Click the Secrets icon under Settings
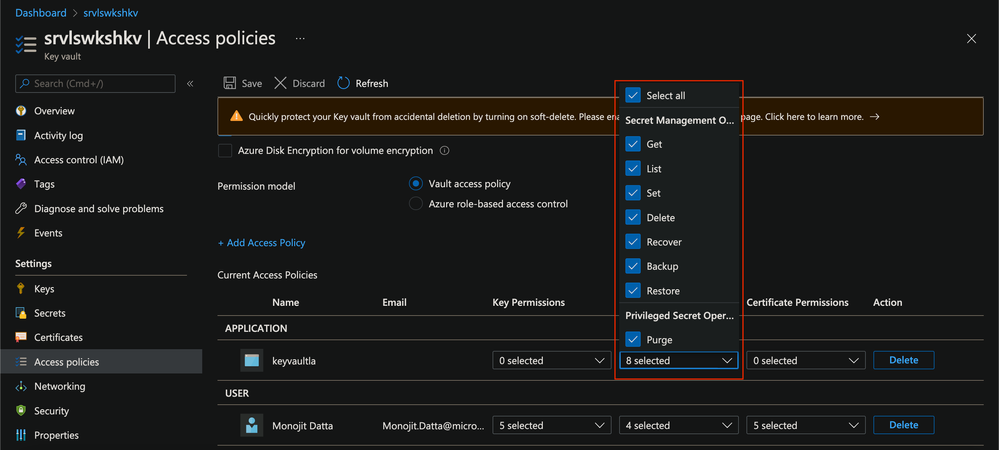The image size is (999, 450). (x=21, y=313)
